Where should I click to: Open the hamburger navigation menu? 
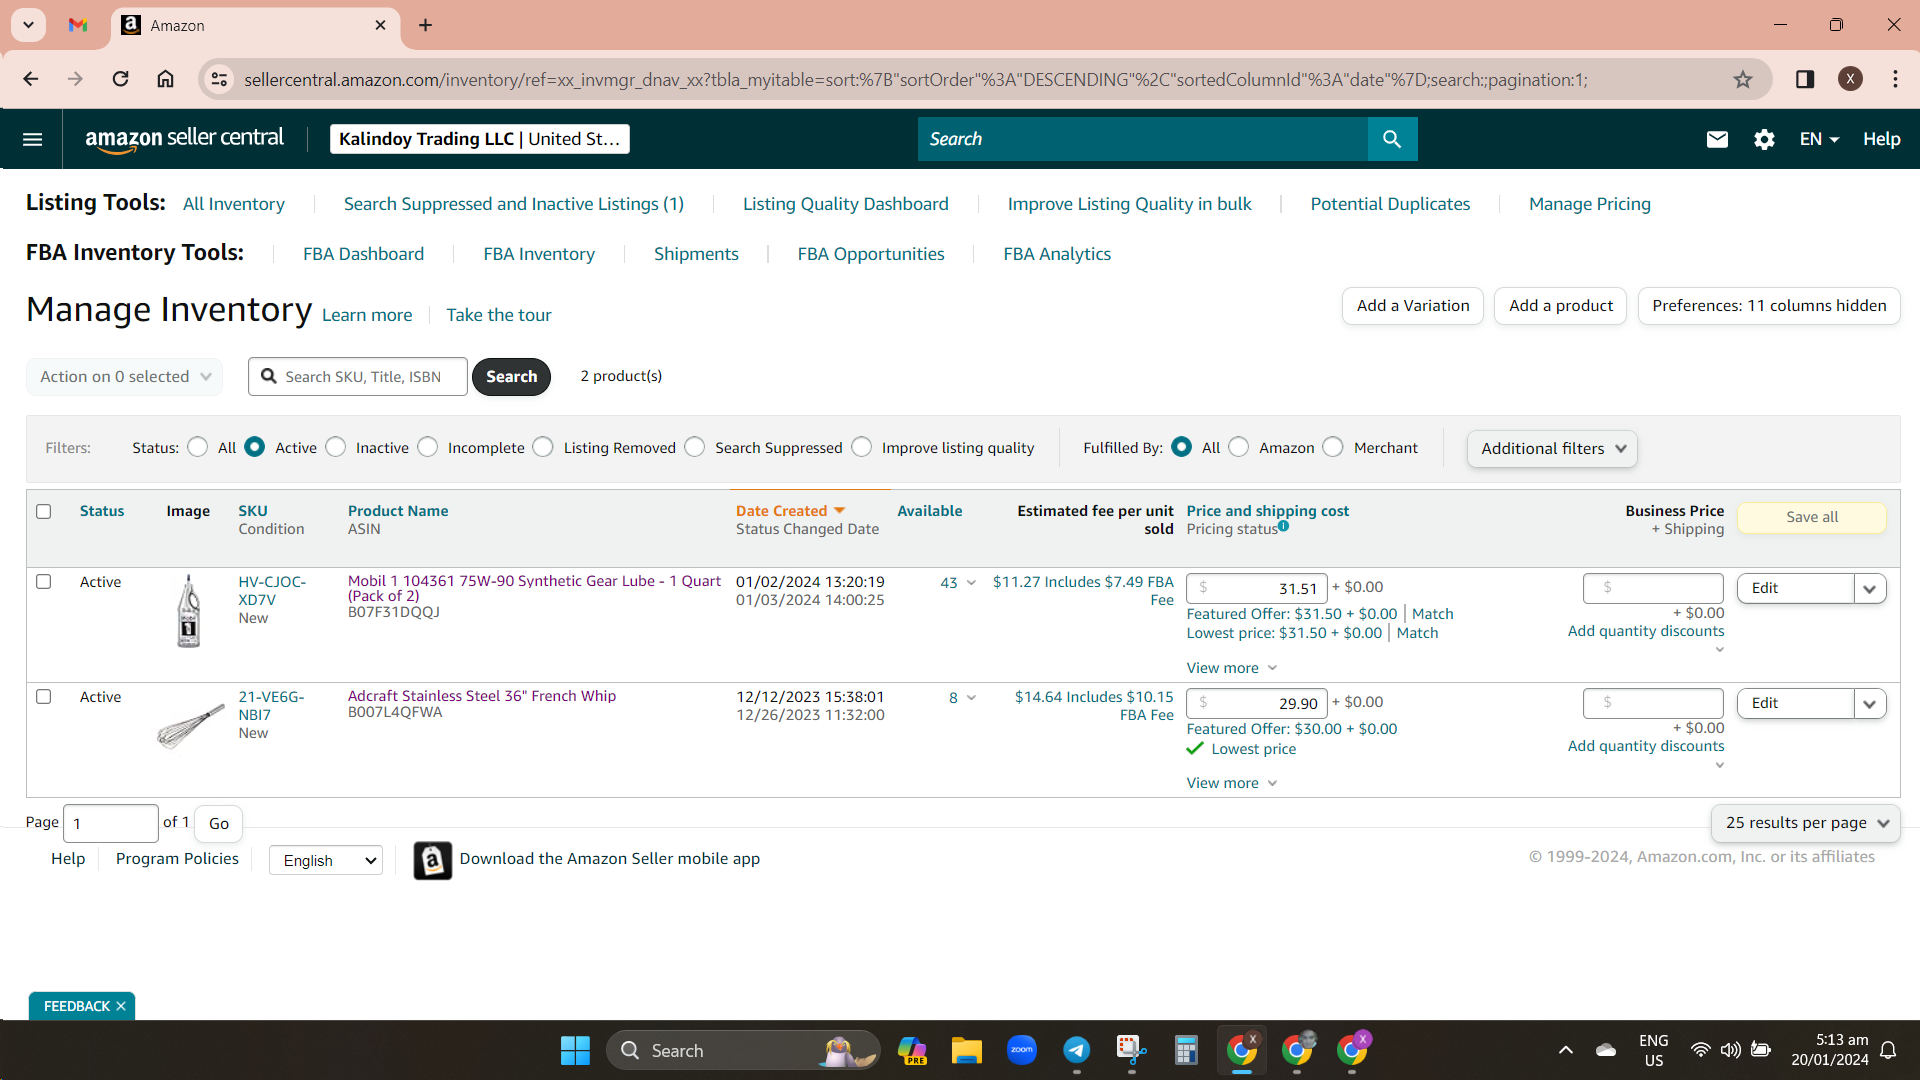(x=32, y=139)
